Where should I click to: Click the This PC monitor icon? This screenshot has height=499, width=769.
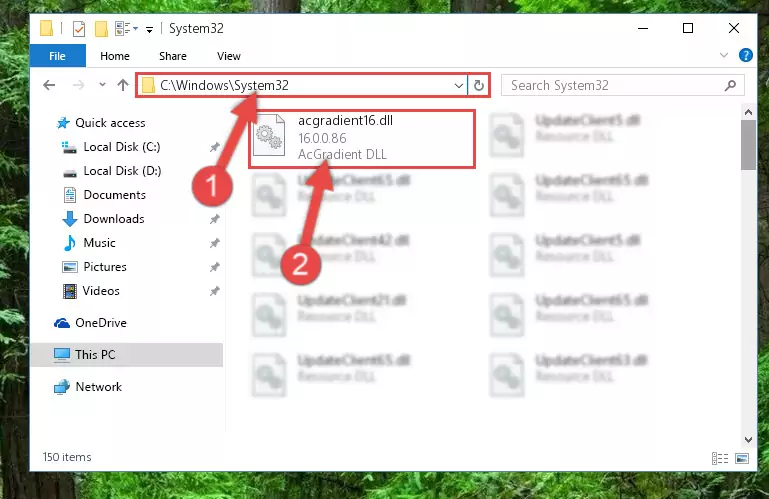point(62,355)
